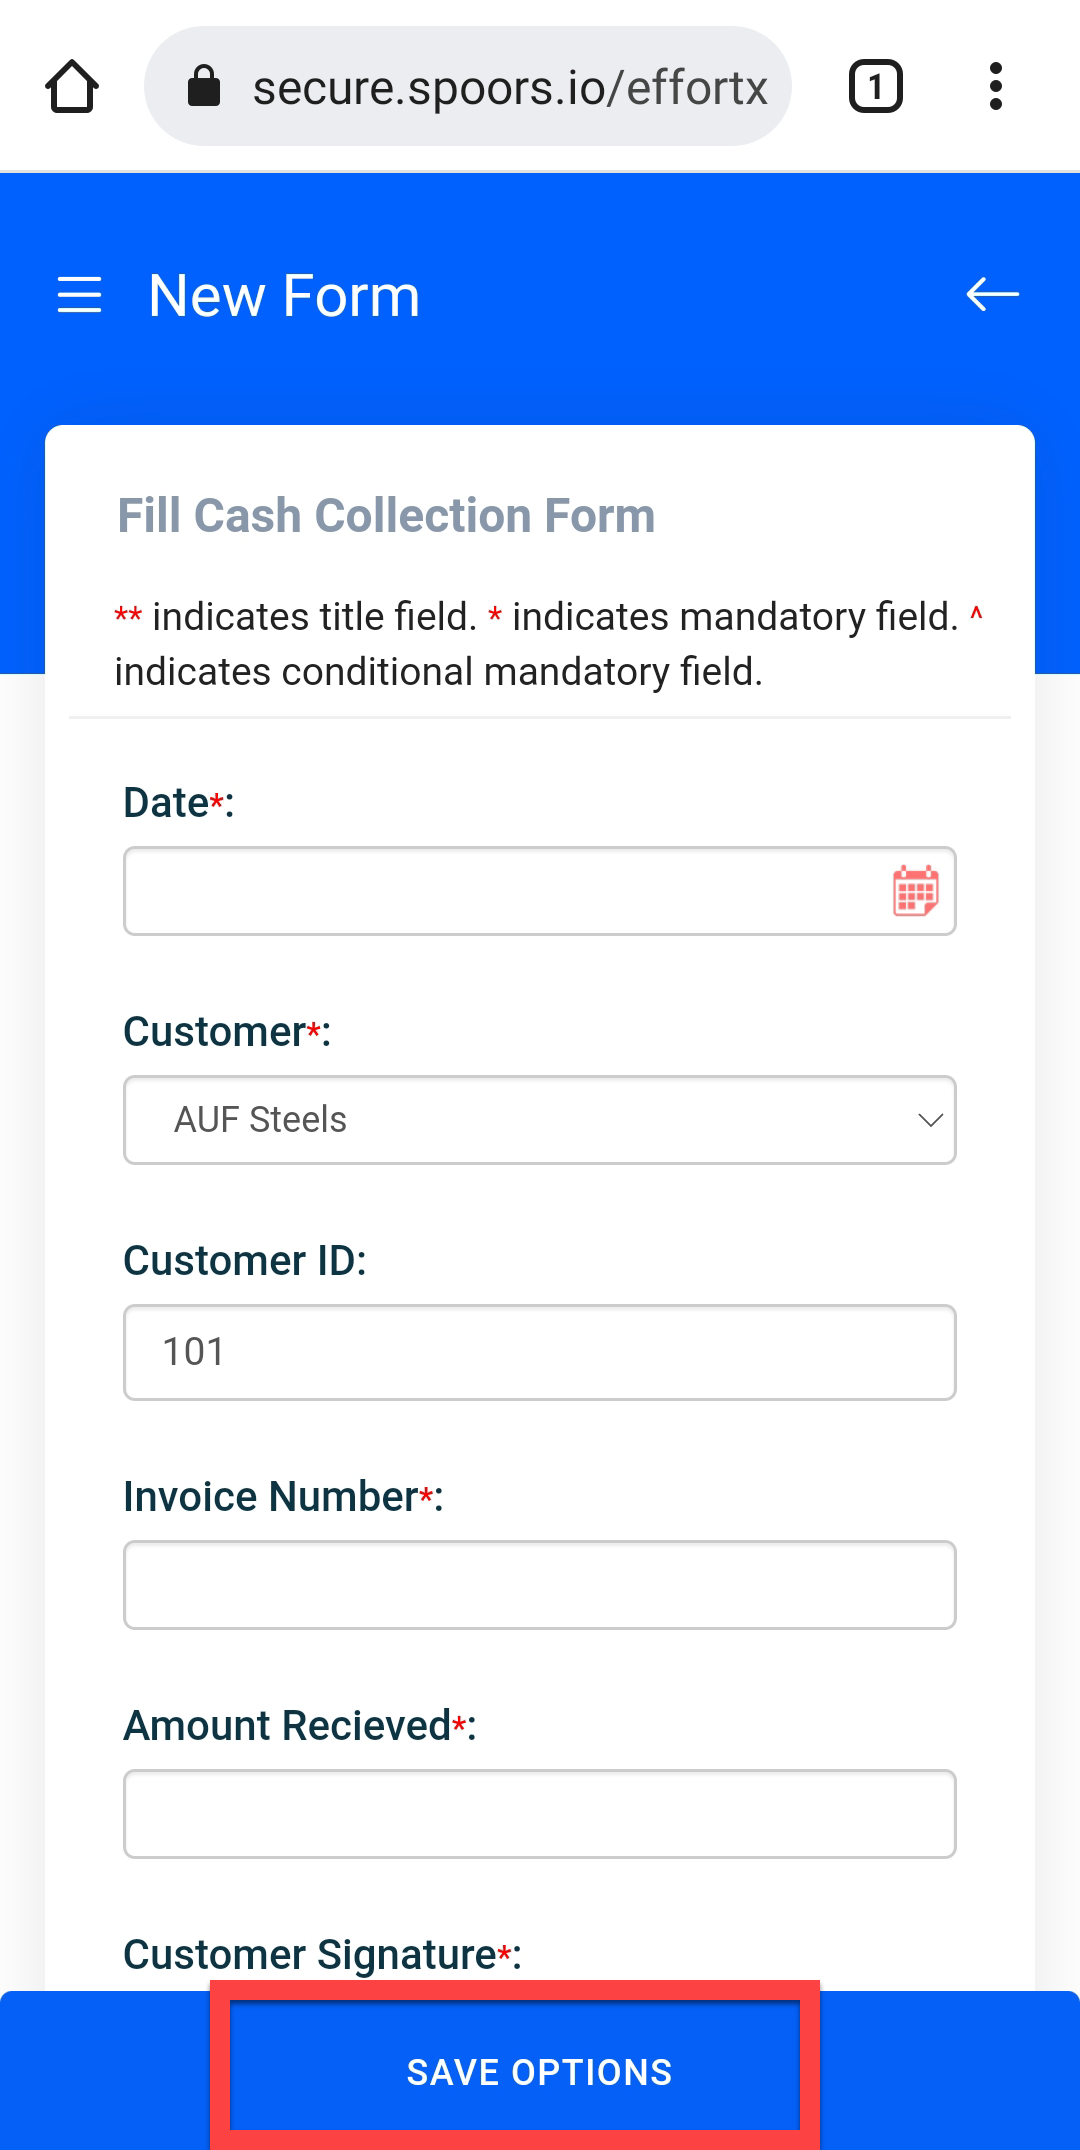Click the Amount Recieved label
Screen dimensions: 1080x2150
click(287, 1726)
